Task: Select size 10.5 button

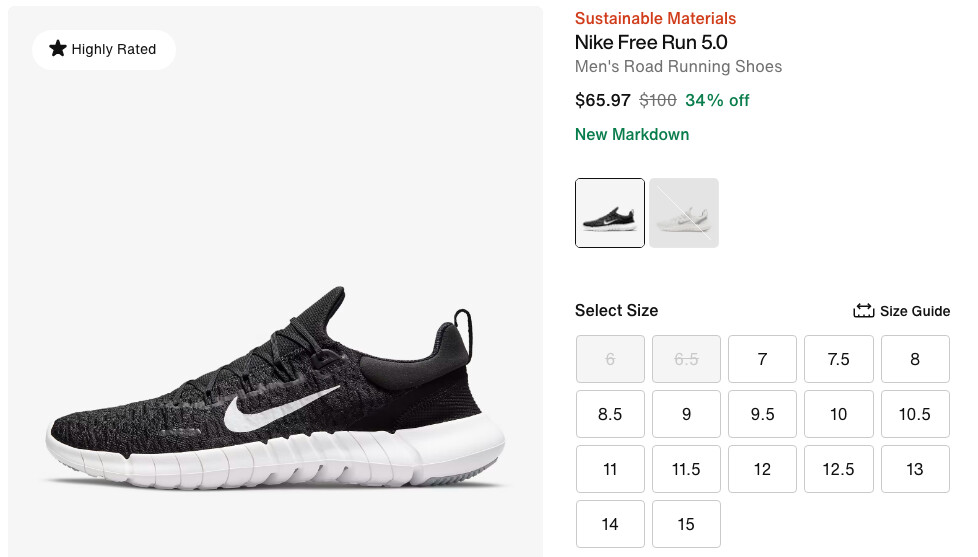Action: pos(914,414)
